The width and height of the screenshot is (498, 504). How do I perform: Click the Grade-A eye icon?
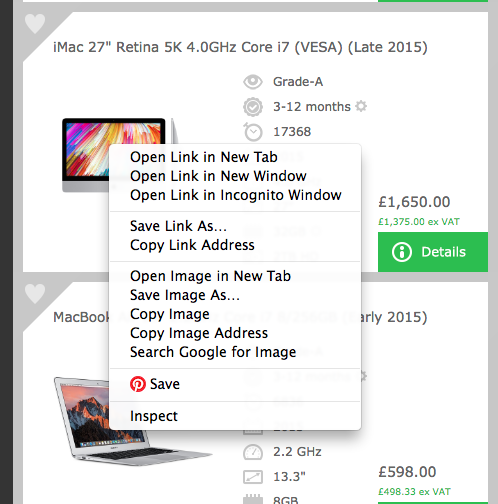click(x=253, y=82)
